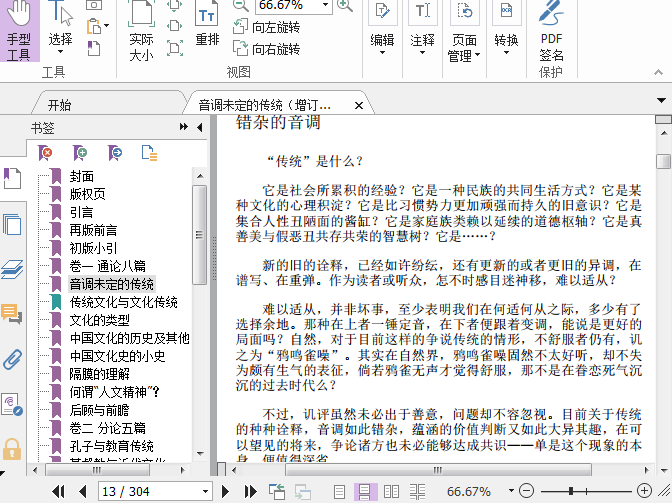
Task: Open the 转换 convert menu
Action: pyautogui.click(x=506, y=28)
